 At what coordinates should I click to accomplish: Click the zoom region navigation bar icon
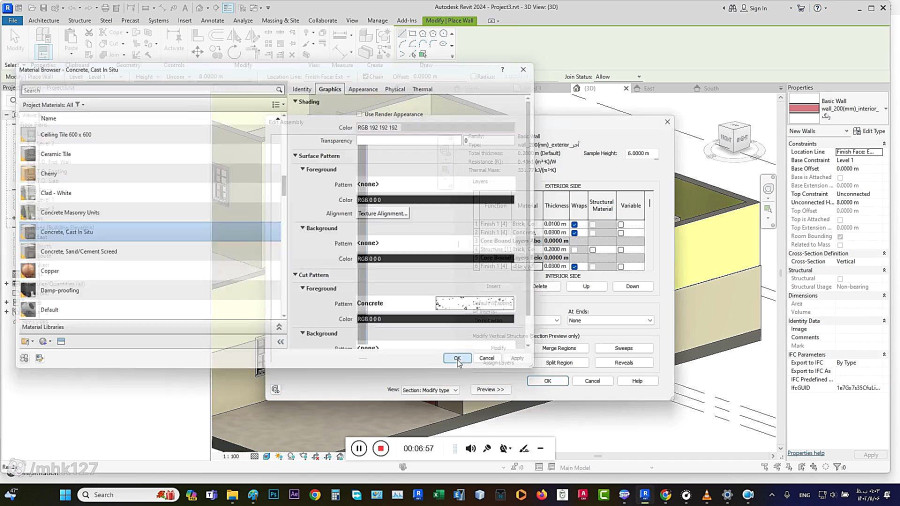point(768,209)
